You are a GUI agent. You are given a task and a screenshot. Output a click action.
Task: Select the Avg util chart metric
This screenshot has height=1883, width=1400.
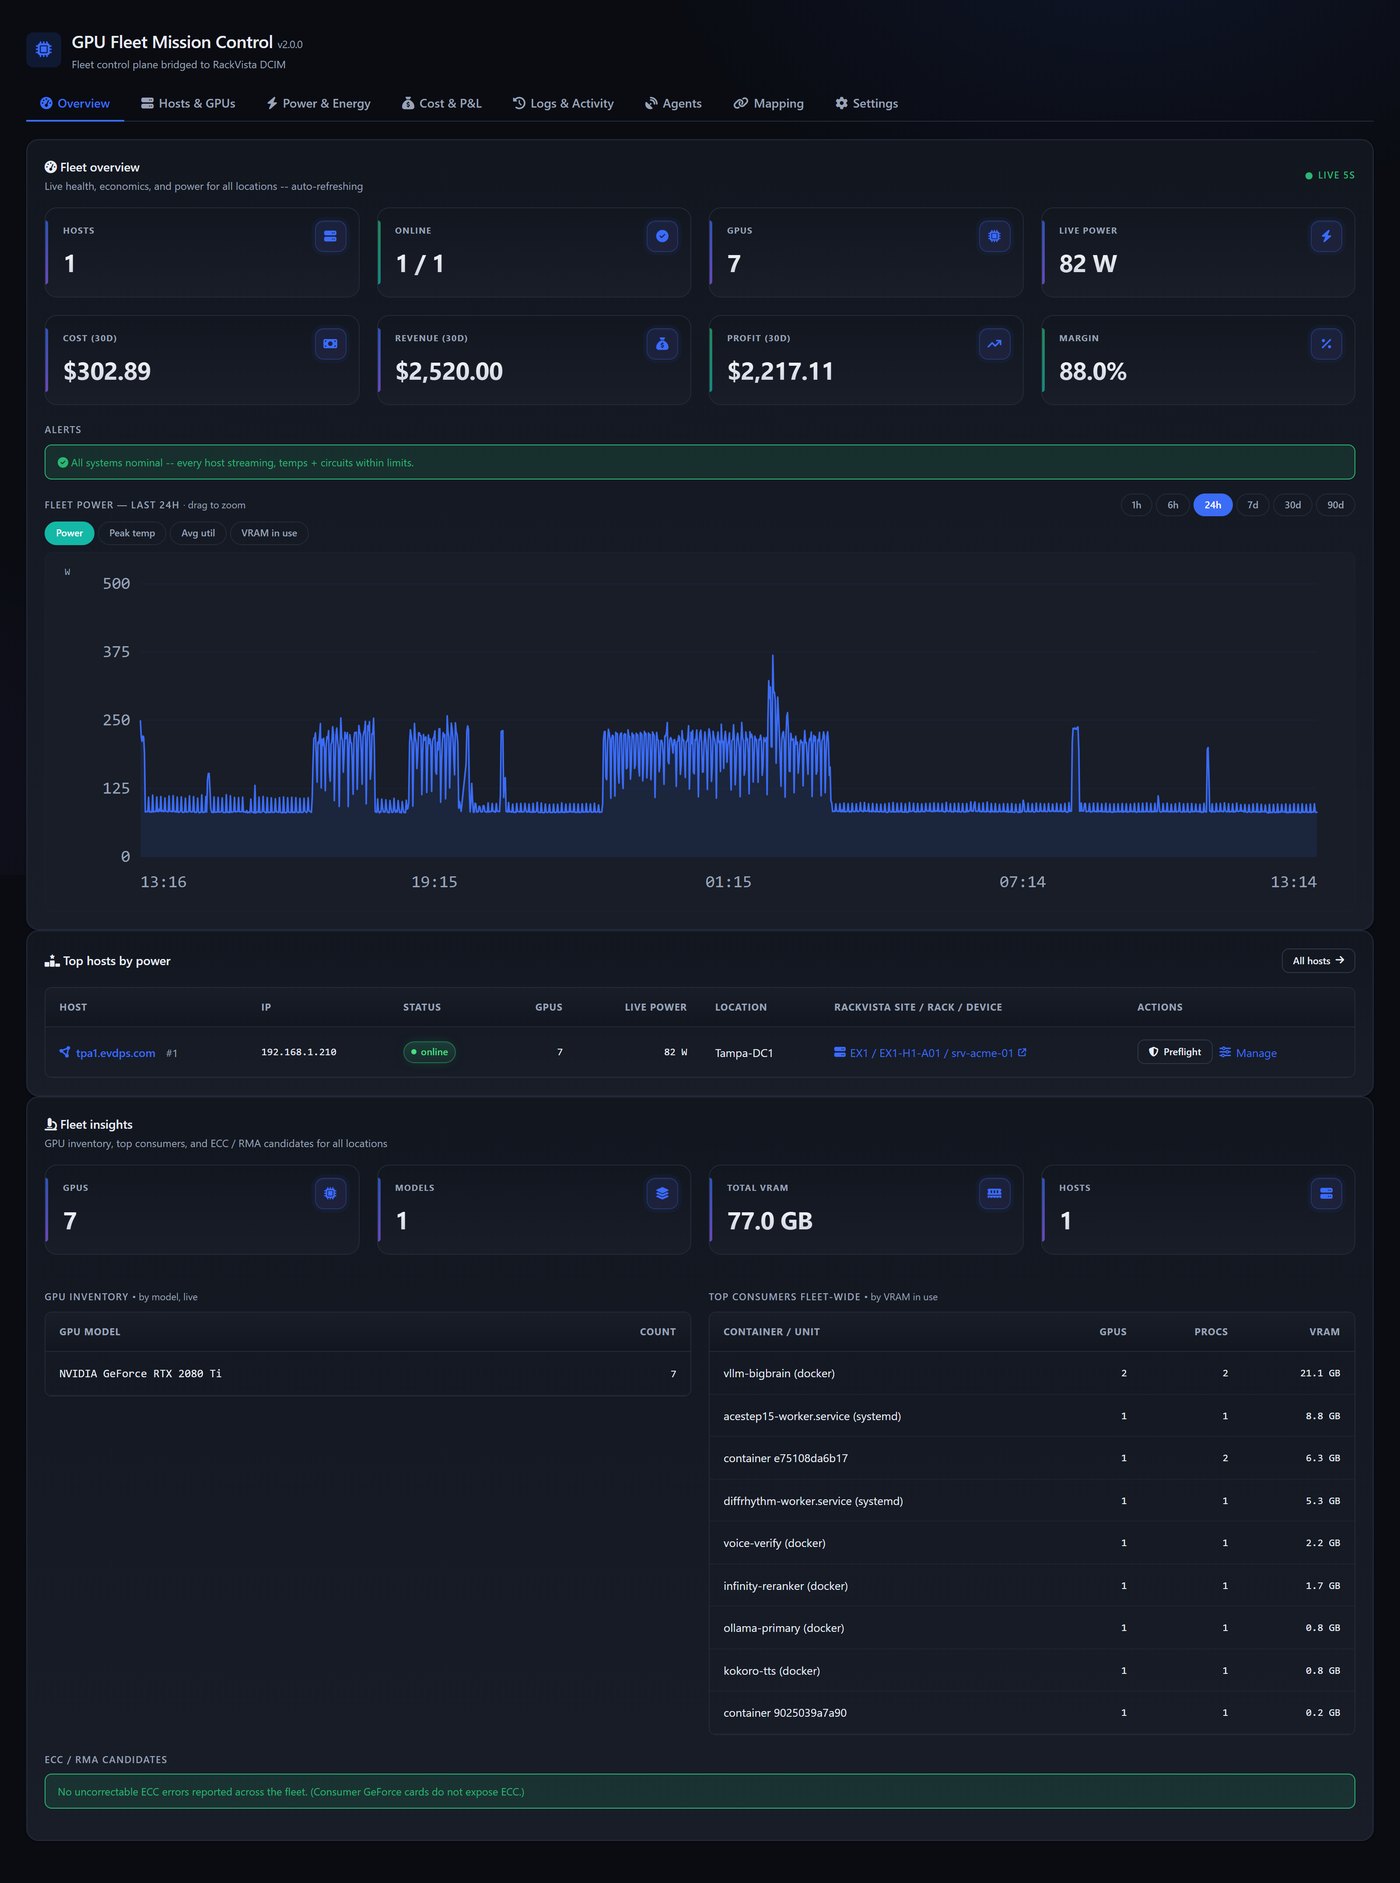click(198, 533)
